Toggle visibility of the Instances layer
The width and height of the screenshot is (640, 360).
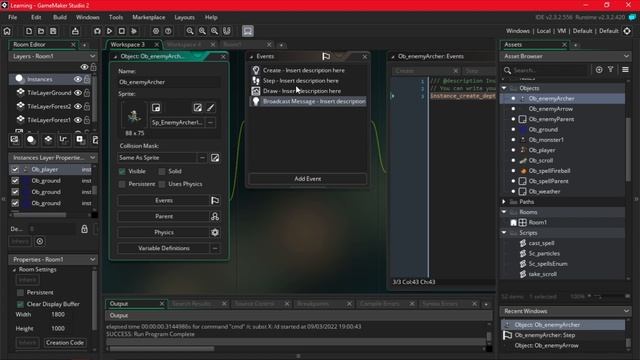(x=78, y=79)
